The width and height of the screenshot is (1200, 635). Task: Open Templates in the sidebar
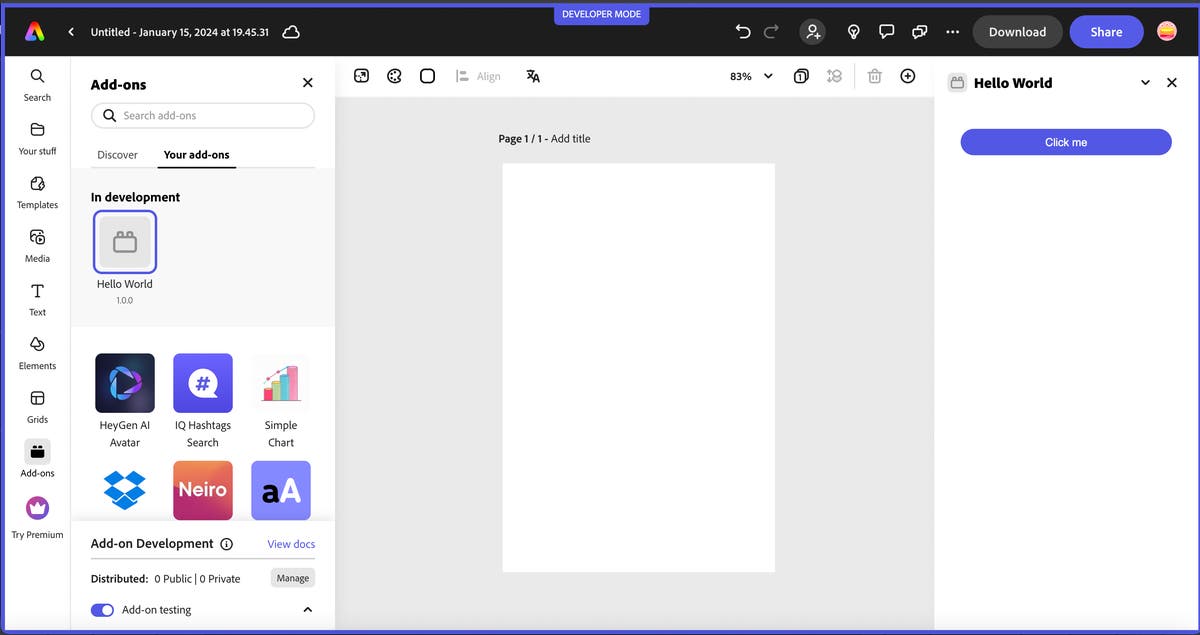(x=37, y=193)
